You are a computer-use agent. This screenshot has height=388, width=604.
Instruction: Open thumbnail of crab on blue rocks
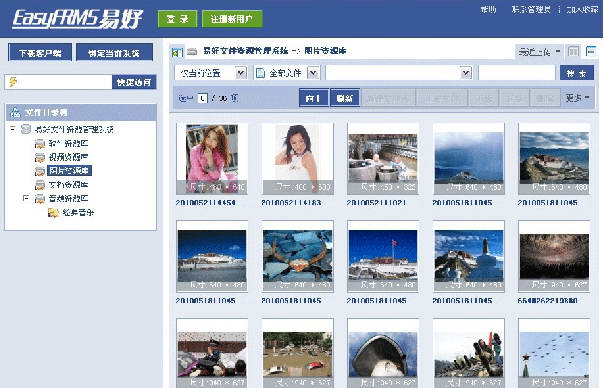[297, 256]
